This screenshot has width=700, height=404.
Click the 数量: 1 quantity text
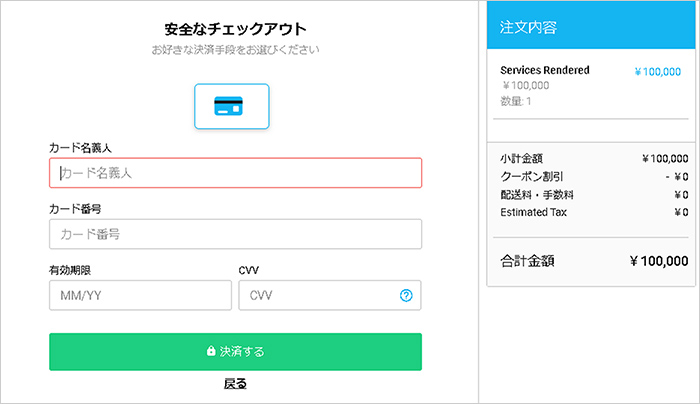518,101
